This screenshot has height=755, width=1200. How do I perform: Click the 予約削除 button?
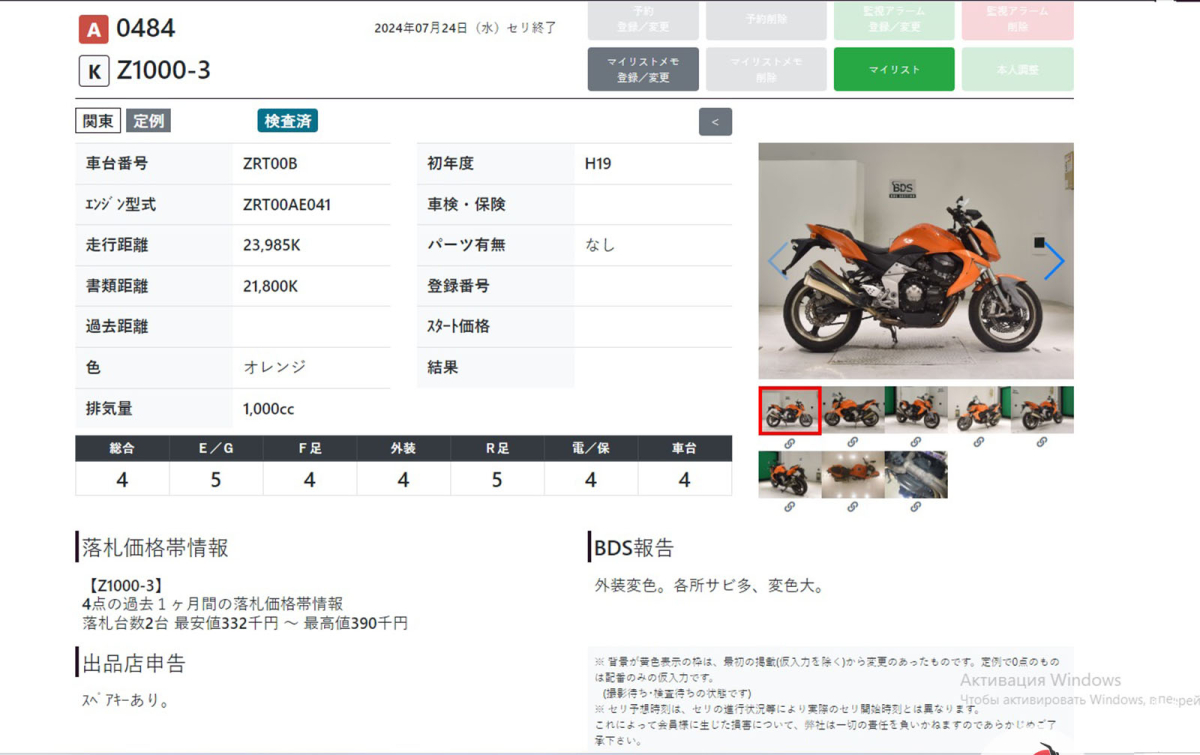(766, 19)
